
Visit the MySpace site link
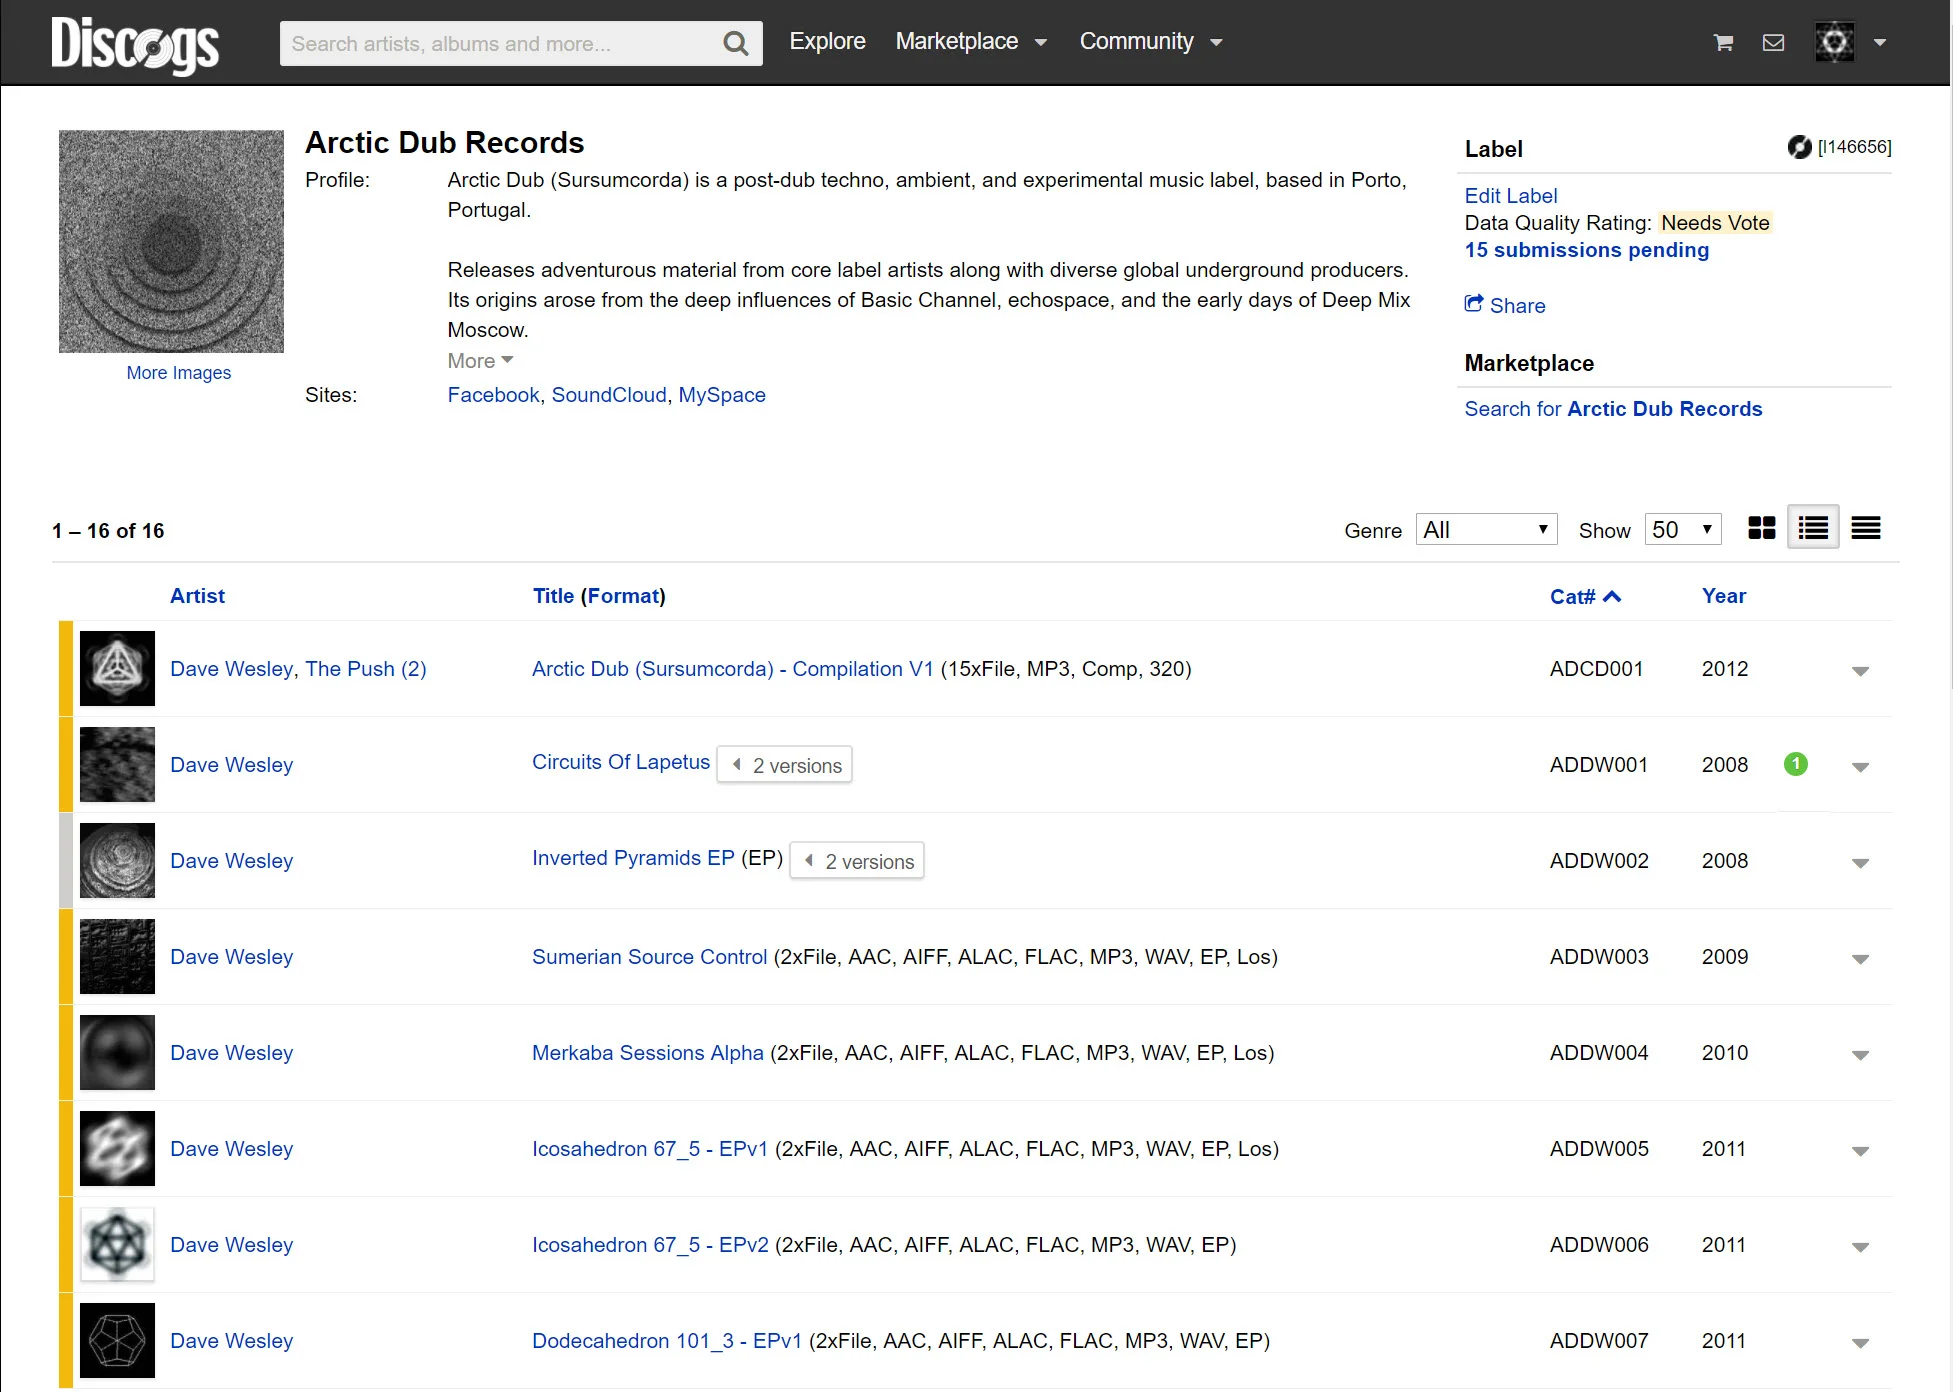point(722,395)
